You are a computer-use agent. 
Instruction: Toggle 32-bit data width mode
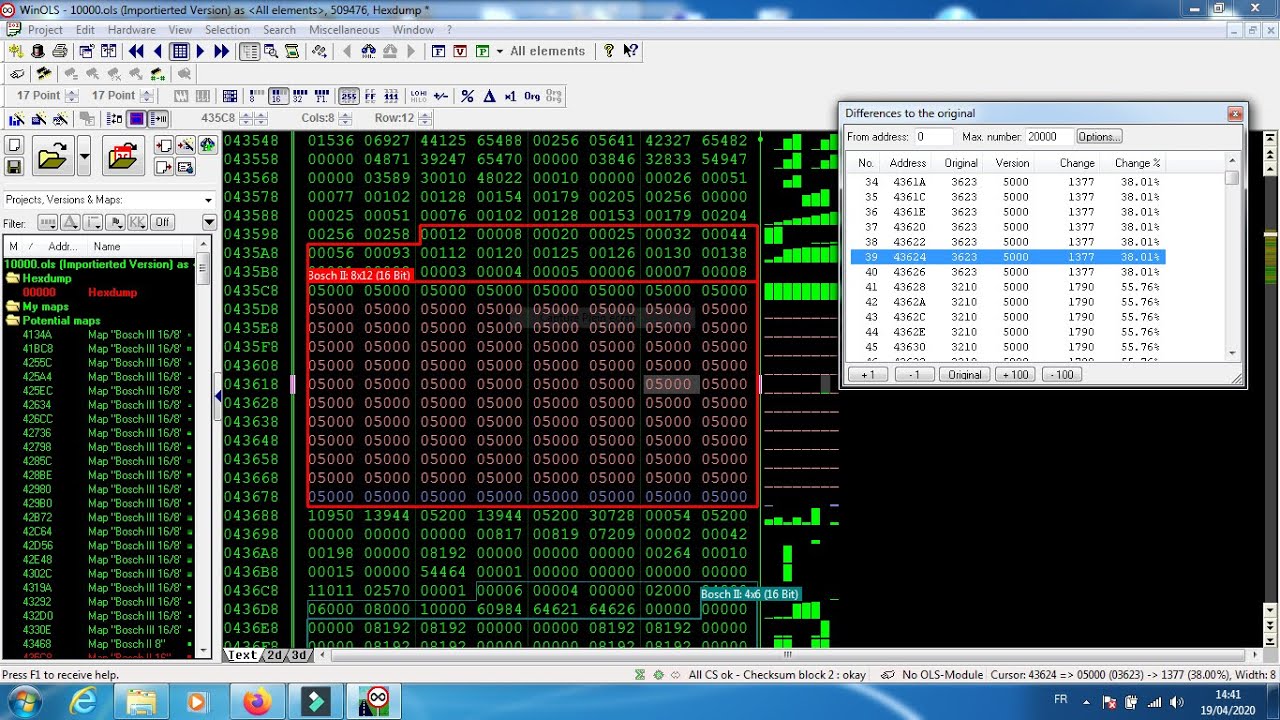[300, 96]
